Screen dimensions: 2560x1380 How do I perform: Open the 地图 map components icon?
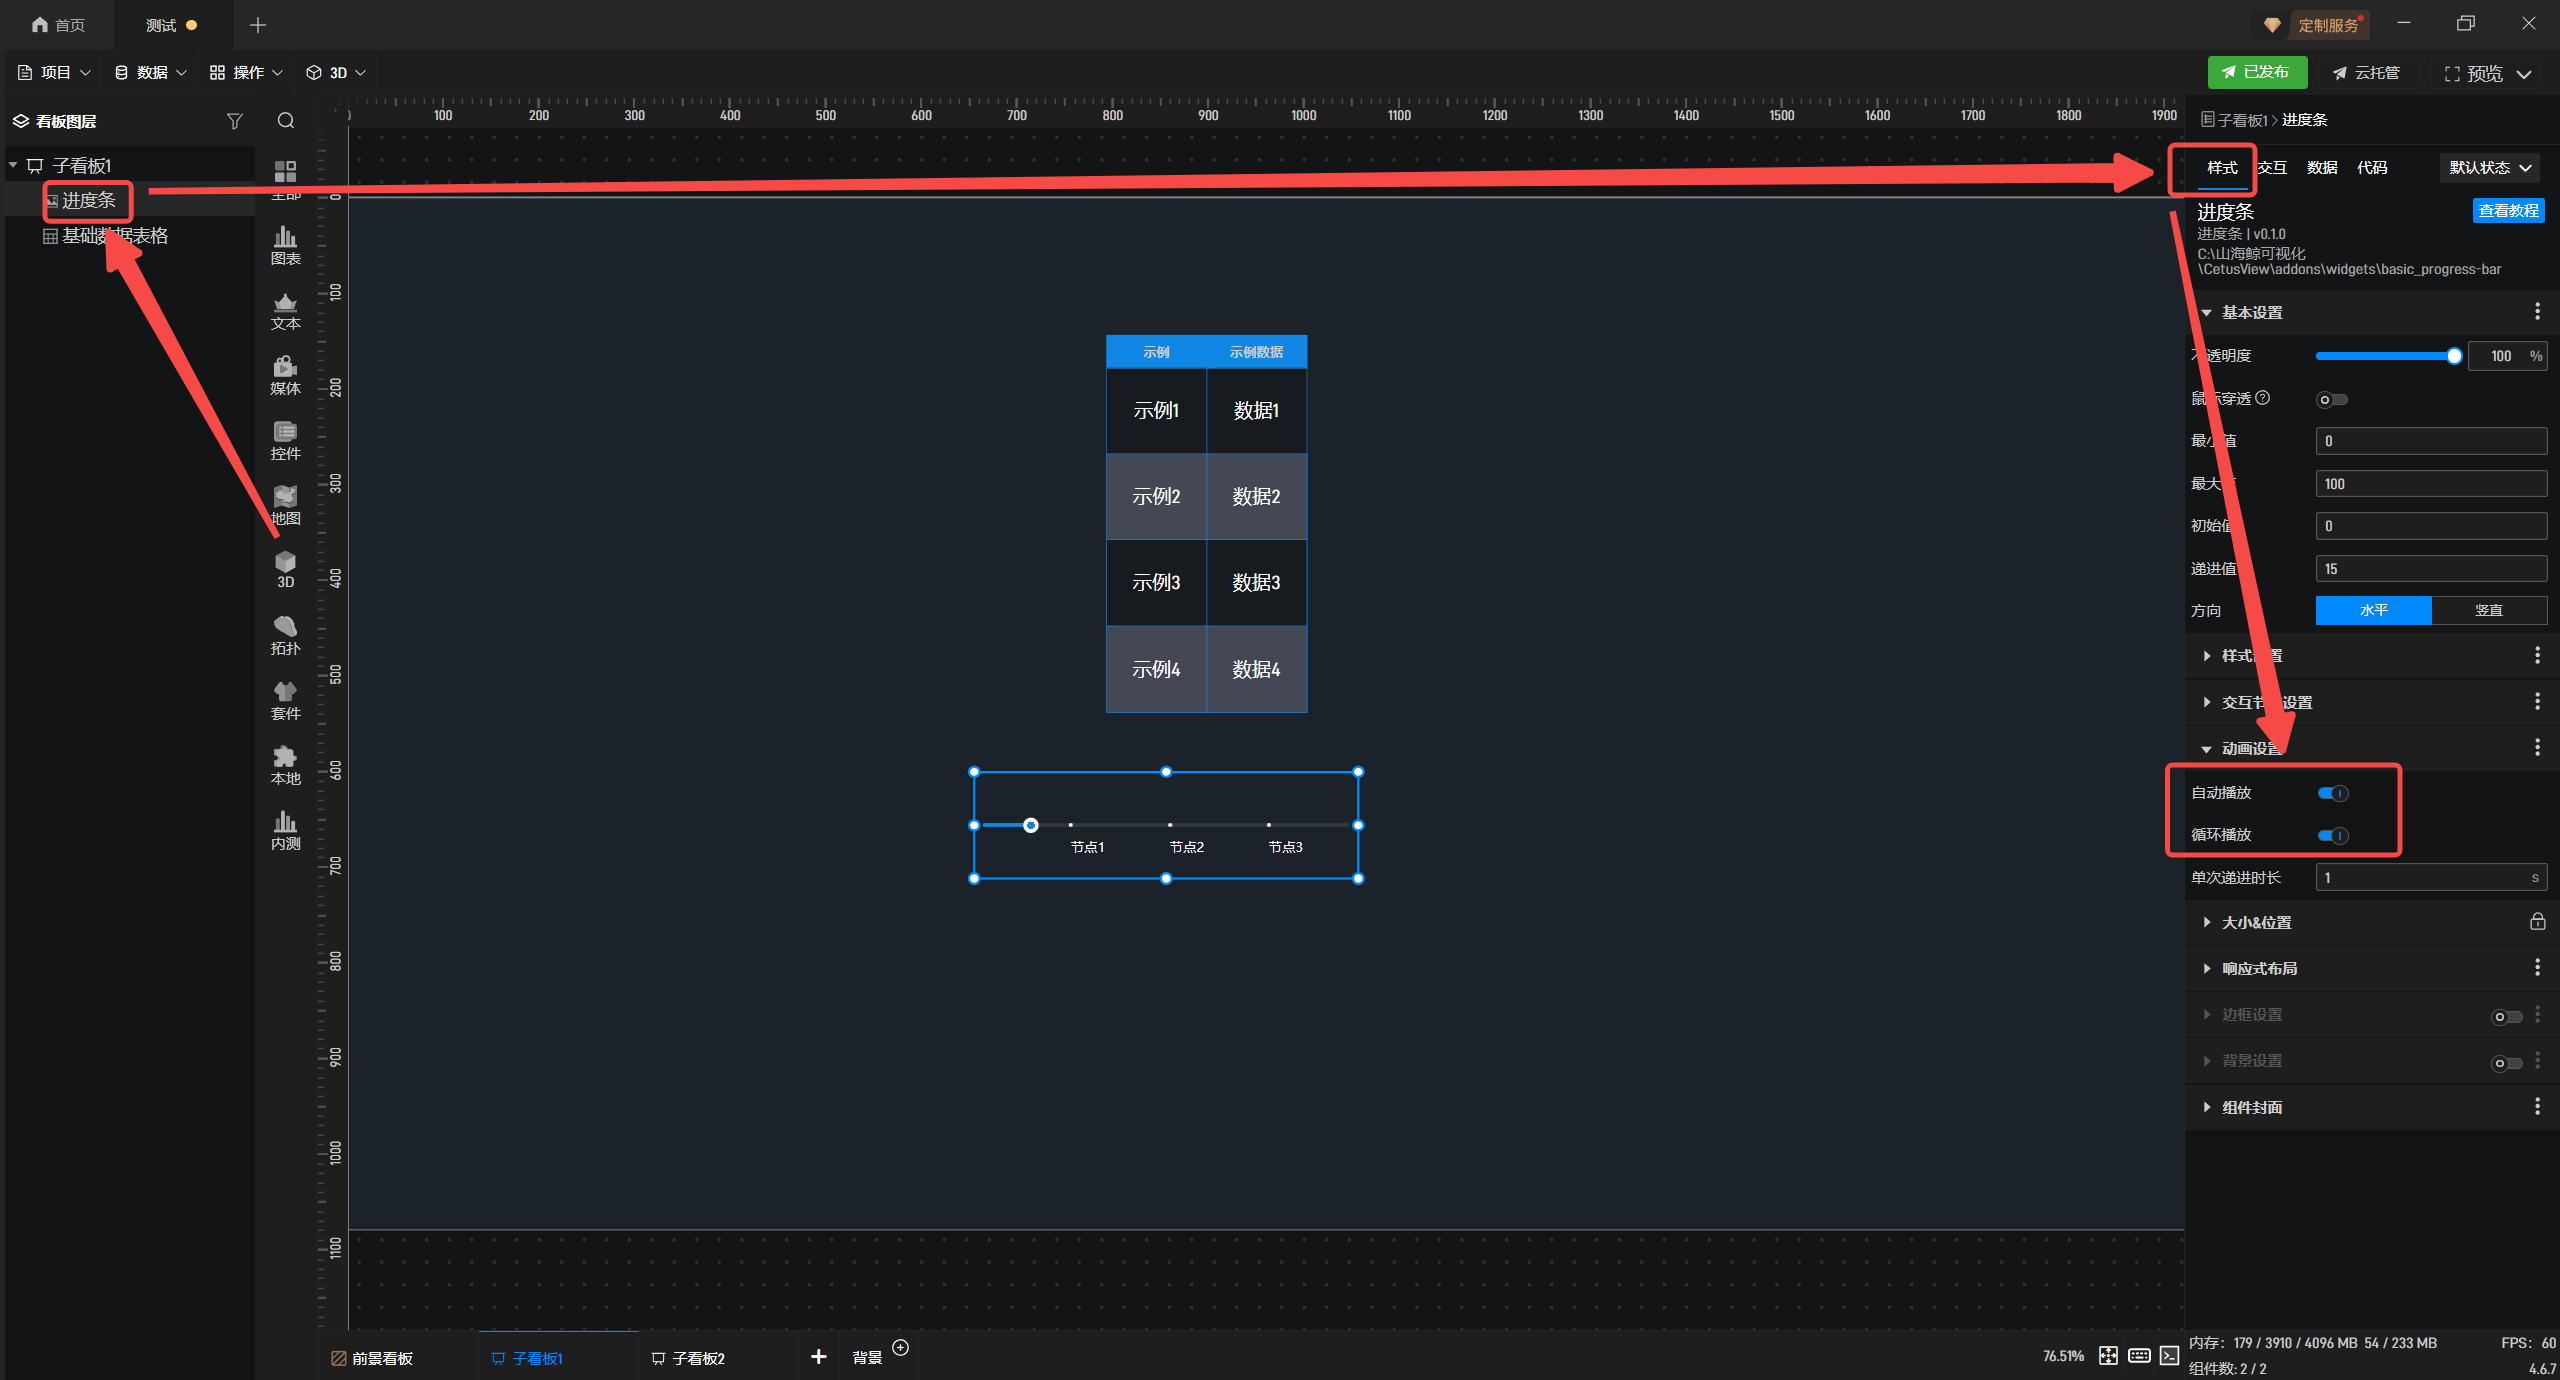(285, 504)
